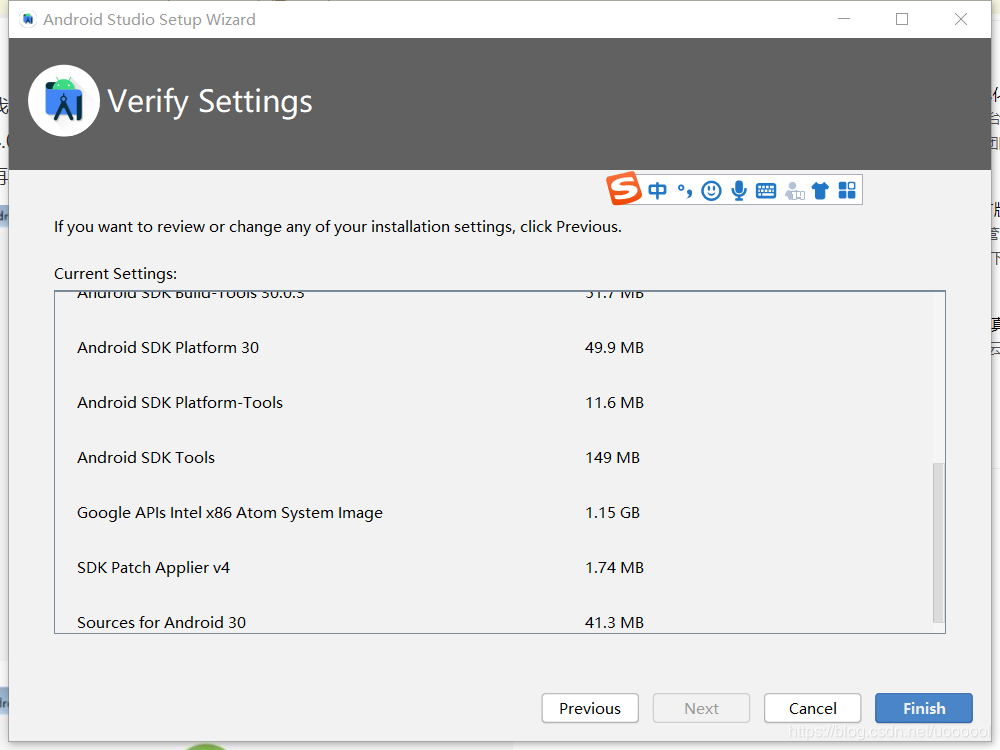The image size is (1000, 750).
Task: Minimize the Setup Wizard window
Action: [844, 19]
